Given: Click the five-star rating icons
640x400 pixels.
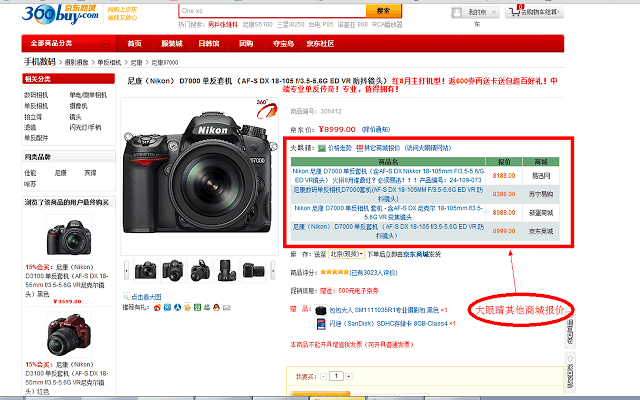Looking at the screenshot, I should 335,272.
